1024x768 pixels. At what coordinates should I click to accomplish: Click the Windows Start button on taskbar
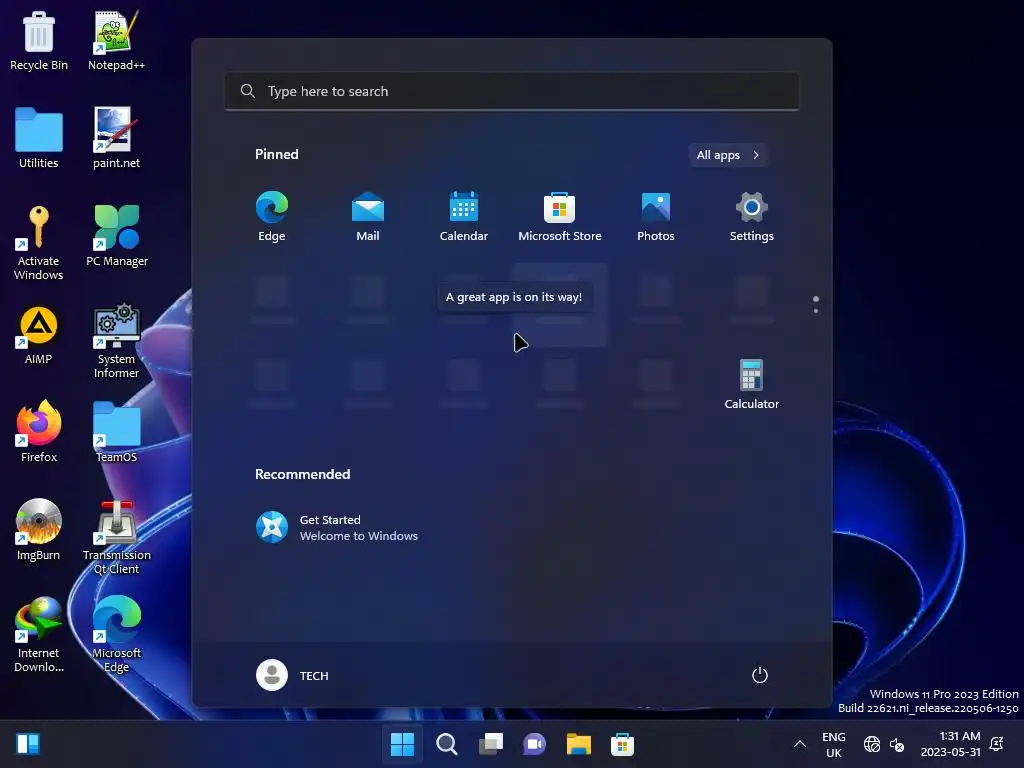coord(402,744)
